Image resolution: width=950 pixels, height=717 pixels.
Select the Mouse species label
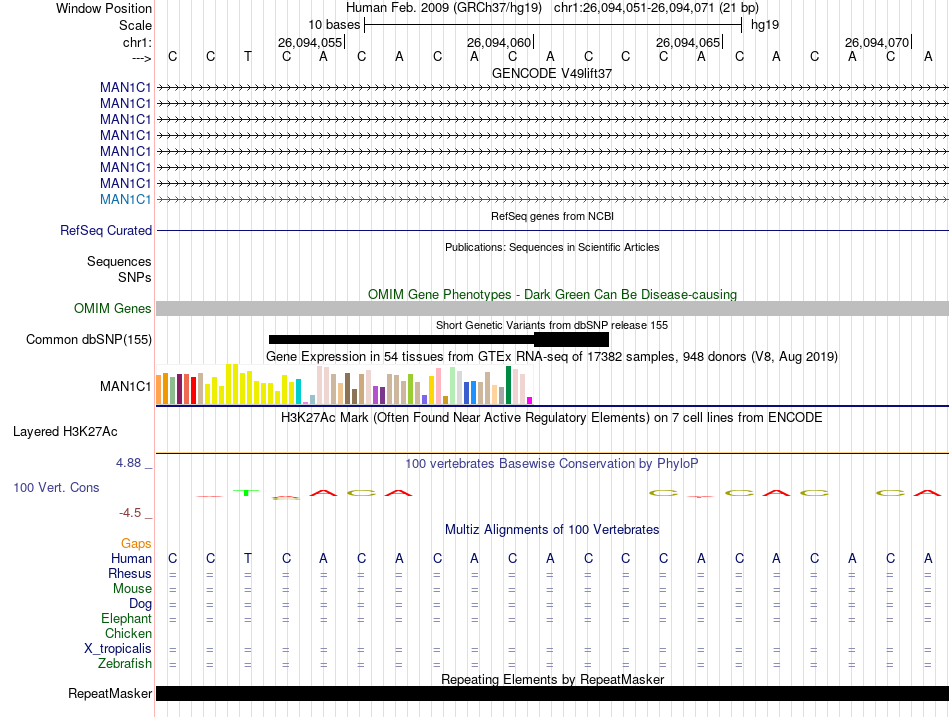coord(132,589)
